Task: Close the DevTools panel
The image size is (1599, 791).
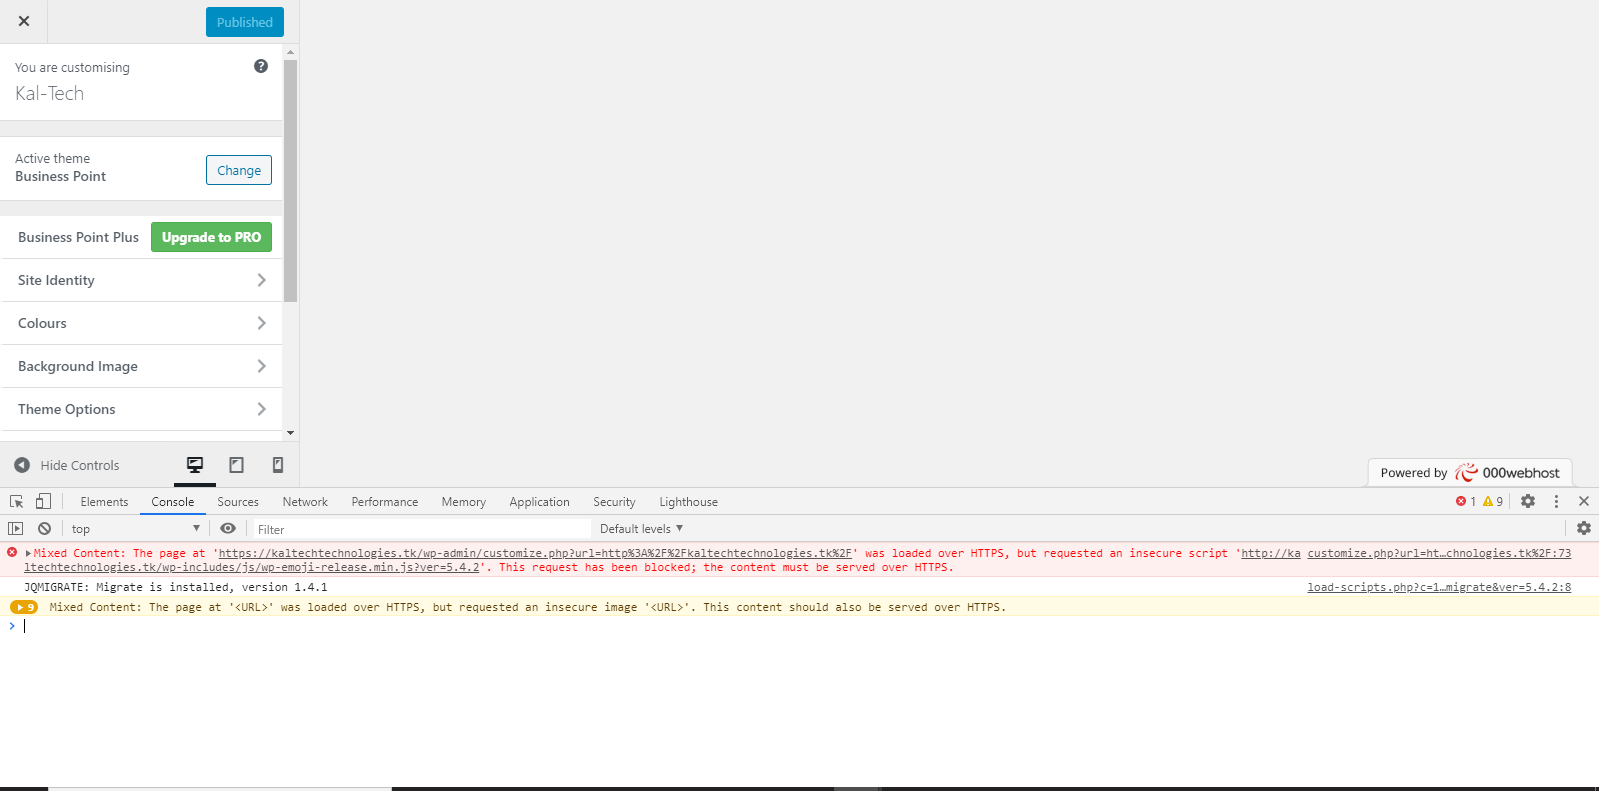Action: click(x=1584, y=501)
